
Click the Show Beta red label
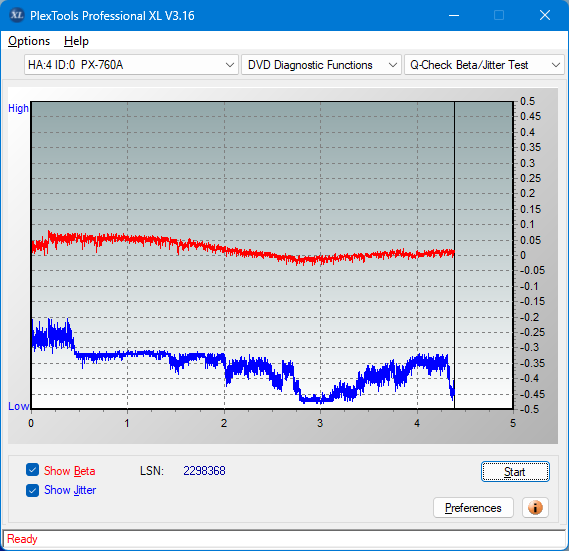click(70, 471)
